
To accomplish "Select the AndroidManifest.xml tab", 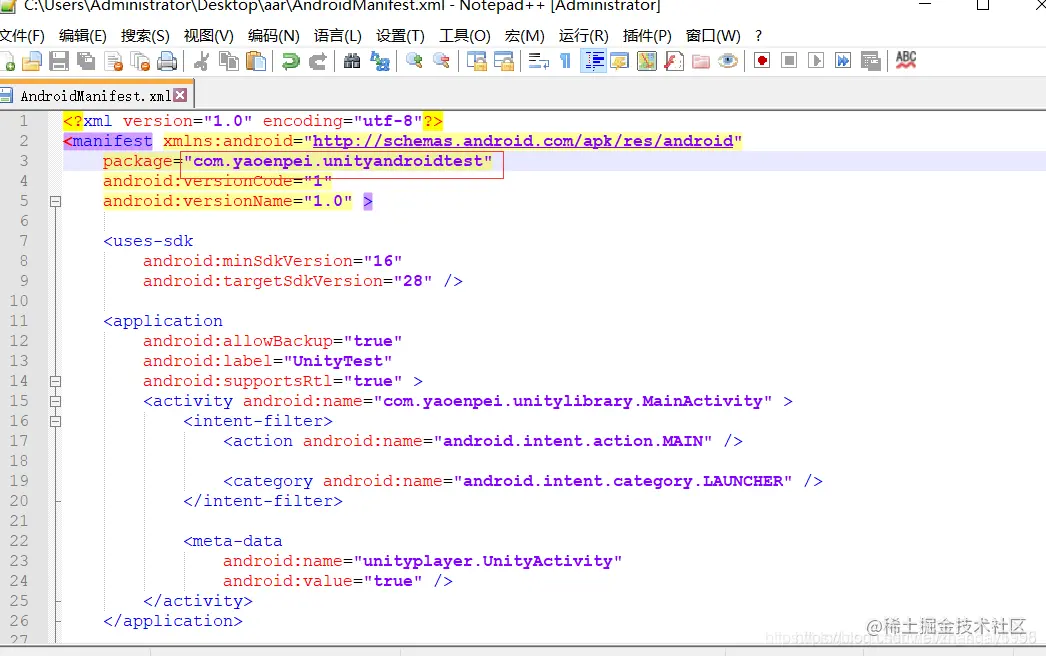I will tap(95, 96).
